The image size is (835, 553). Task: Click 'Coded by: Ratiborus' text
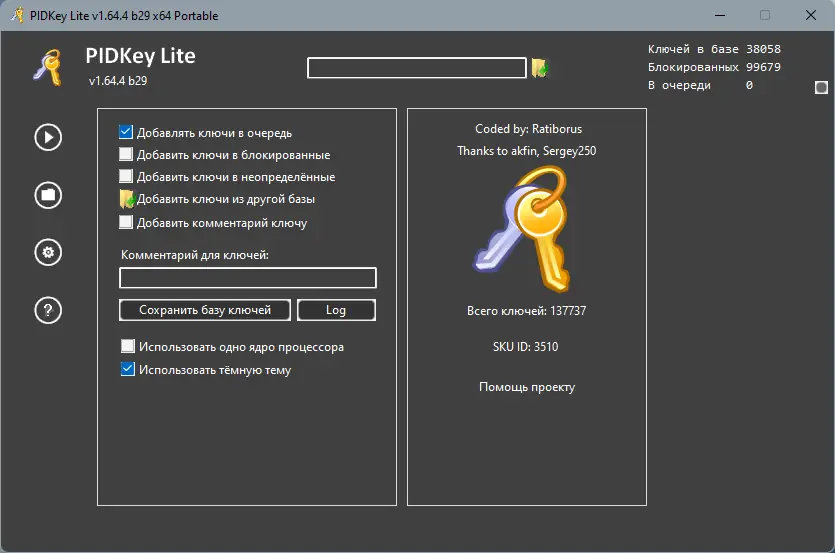pos(528,129)
